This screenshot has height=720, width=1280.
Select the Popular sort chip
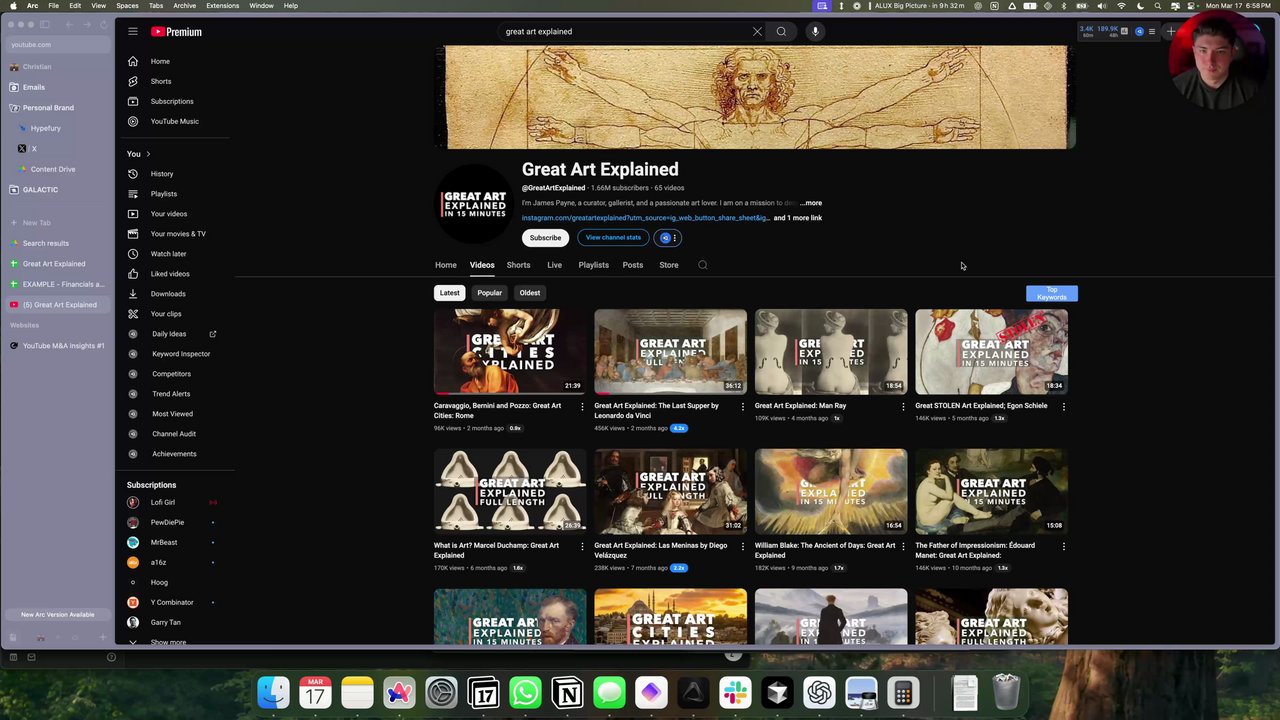pos(489,293)
